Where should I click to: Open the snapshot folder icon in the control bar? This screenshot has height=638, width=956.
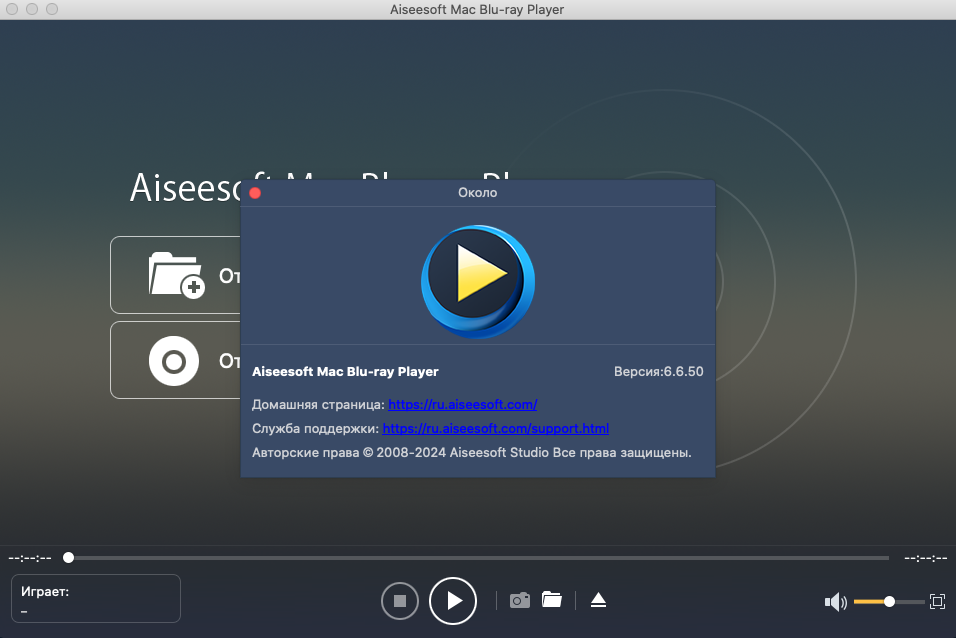tap(551, 599)
